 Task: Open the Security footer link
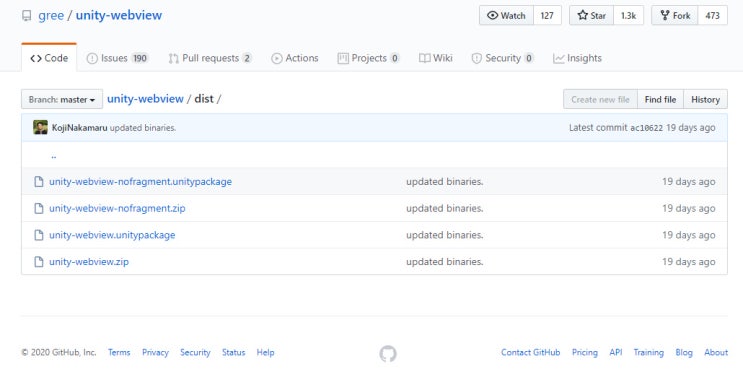[195, 352]
